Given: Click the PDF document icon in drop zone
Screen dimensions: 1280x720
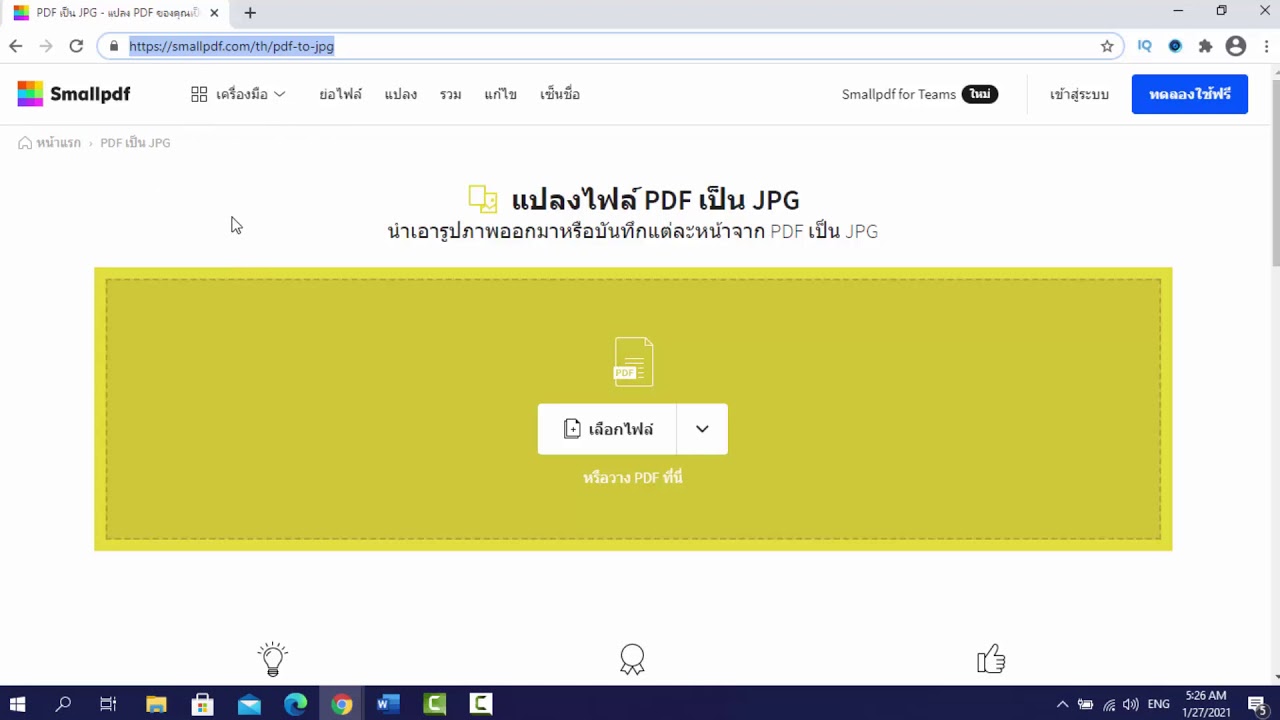Looking at the screenshot, I should click(x=633, y=361).
